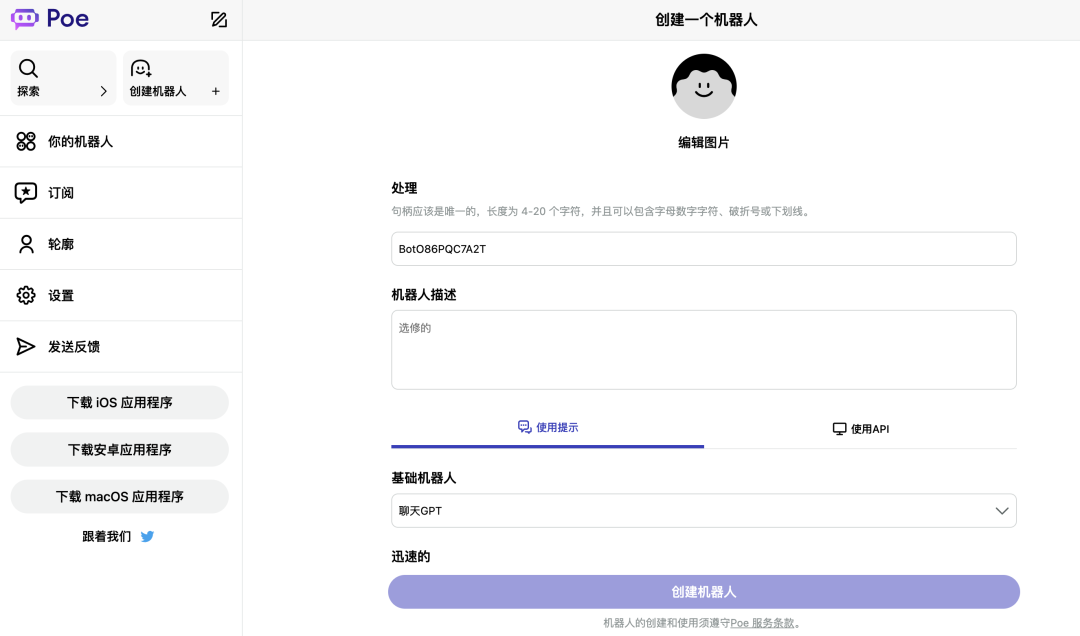This screenshot has width=1080, height=636.
Task: Click the 基础机器人 section label
Action: 424,478
